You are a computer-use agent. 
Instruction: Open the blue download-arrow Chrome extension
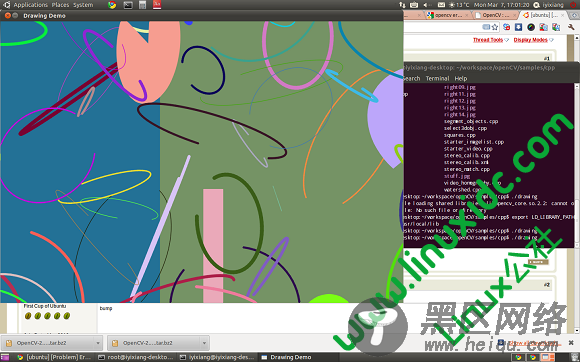519,27
